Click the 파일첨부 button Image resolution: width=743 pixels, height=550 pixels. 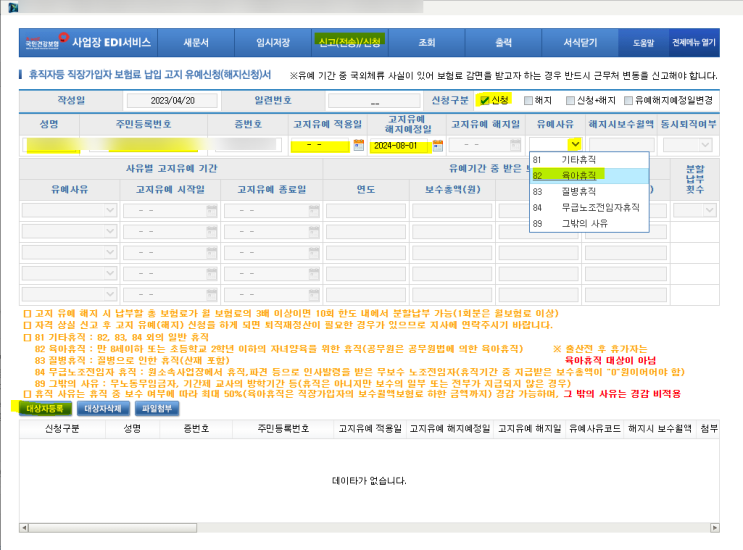[x=157, y=408]
